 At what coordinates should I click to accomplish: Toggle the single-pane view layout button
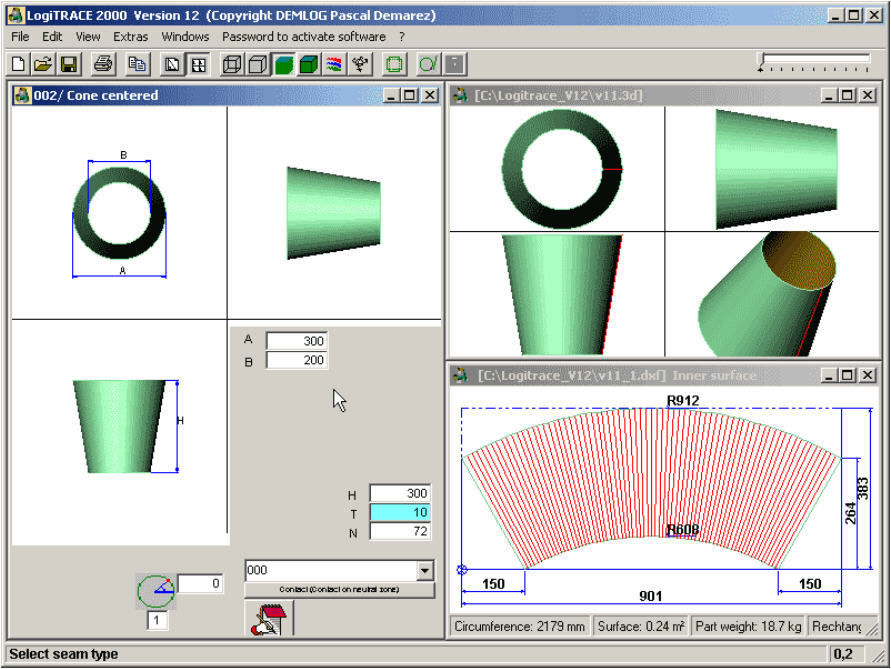pyautogui.click(x=172, y=64)
